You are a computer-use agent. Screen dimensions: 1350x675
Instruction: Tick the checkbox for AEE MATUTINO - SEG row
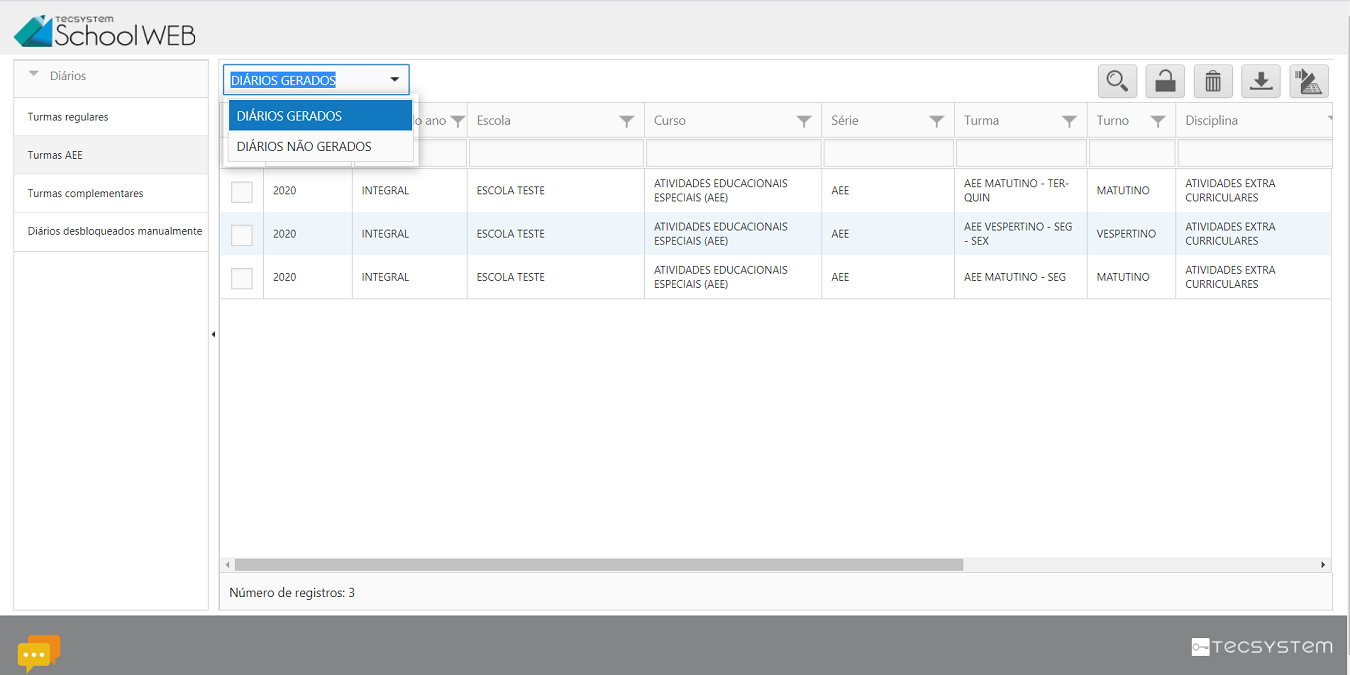(242, 278)
